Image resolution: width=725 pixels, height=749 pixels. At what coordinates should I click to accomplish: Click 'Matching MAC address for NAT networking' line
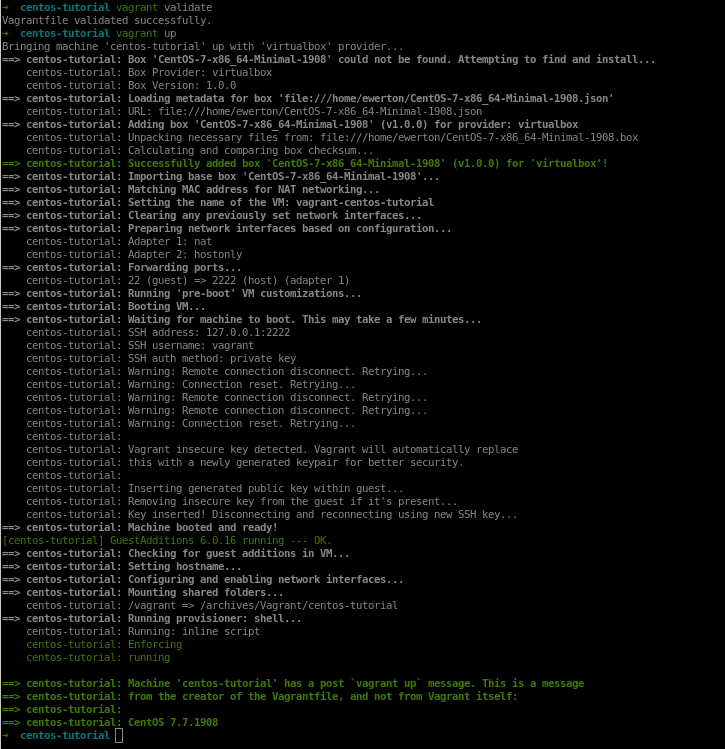point(191,190)
